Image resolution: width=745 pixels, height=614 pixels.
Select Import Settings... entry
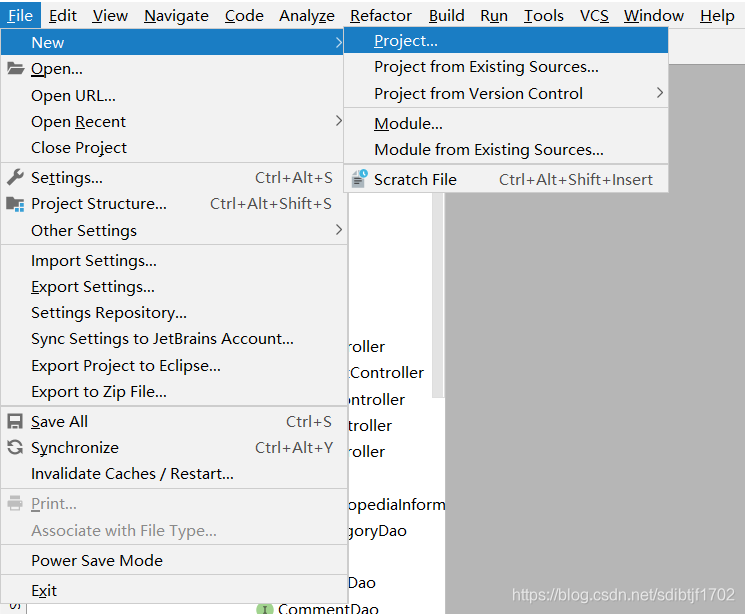[172, 260]
